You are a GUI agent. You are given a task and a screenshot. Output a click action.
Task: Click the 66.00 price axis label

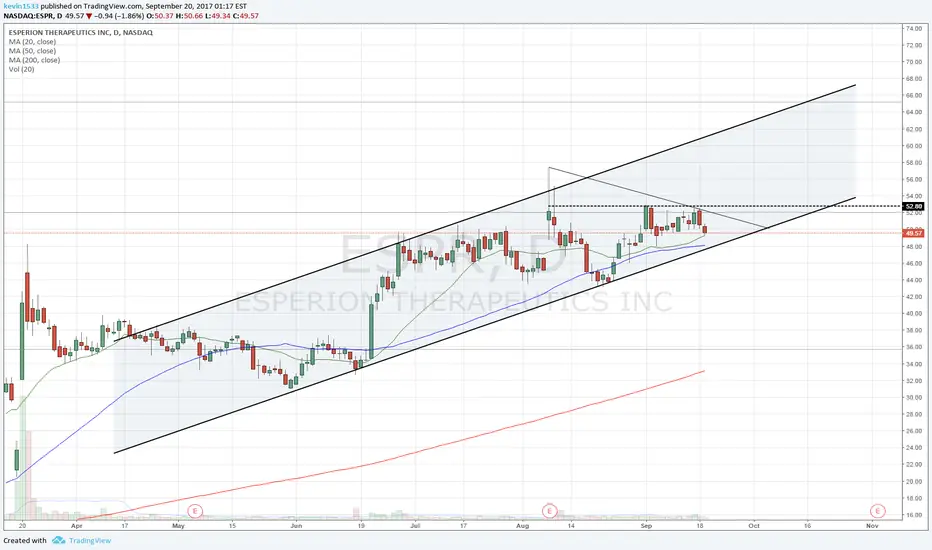(914, 95)
